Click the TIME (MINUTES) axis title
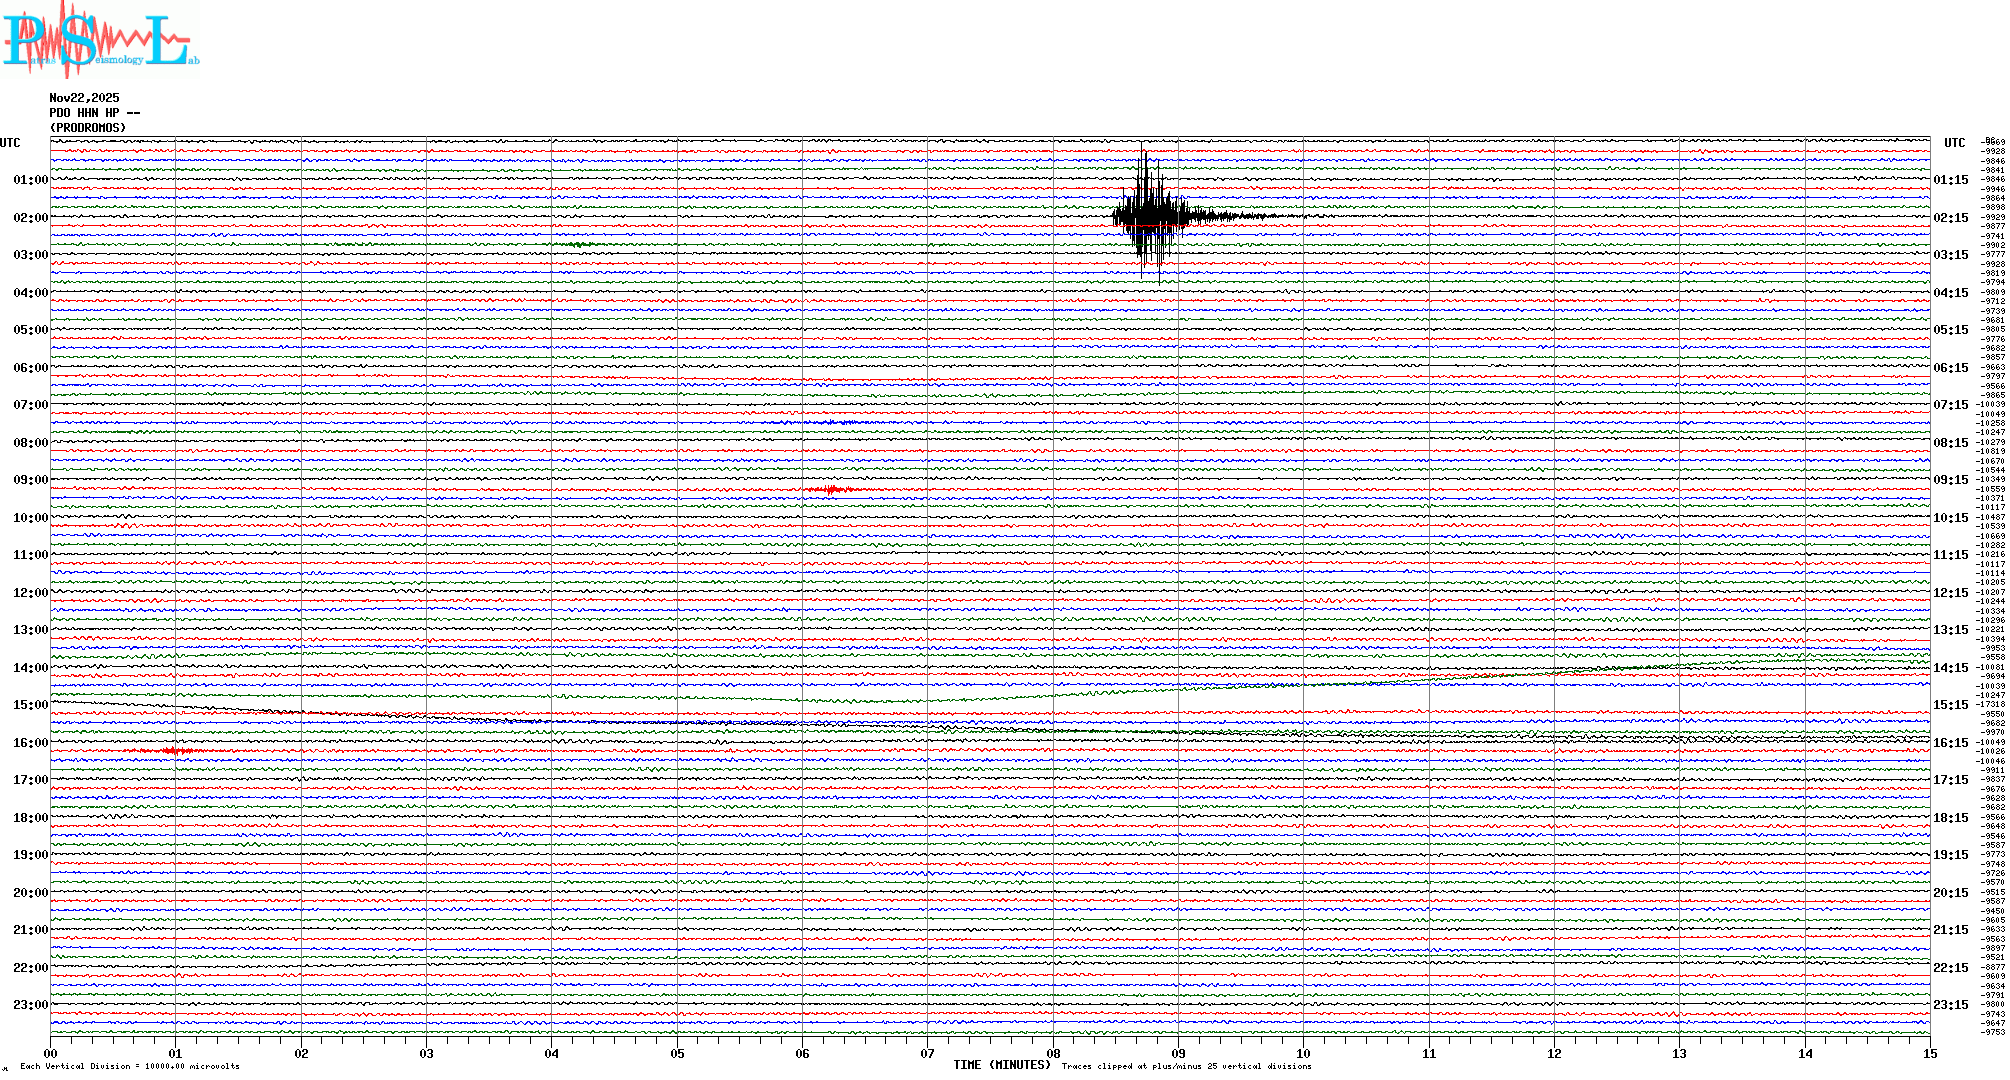Screen dimensions: 2010x1080 click(1001, 1065)
